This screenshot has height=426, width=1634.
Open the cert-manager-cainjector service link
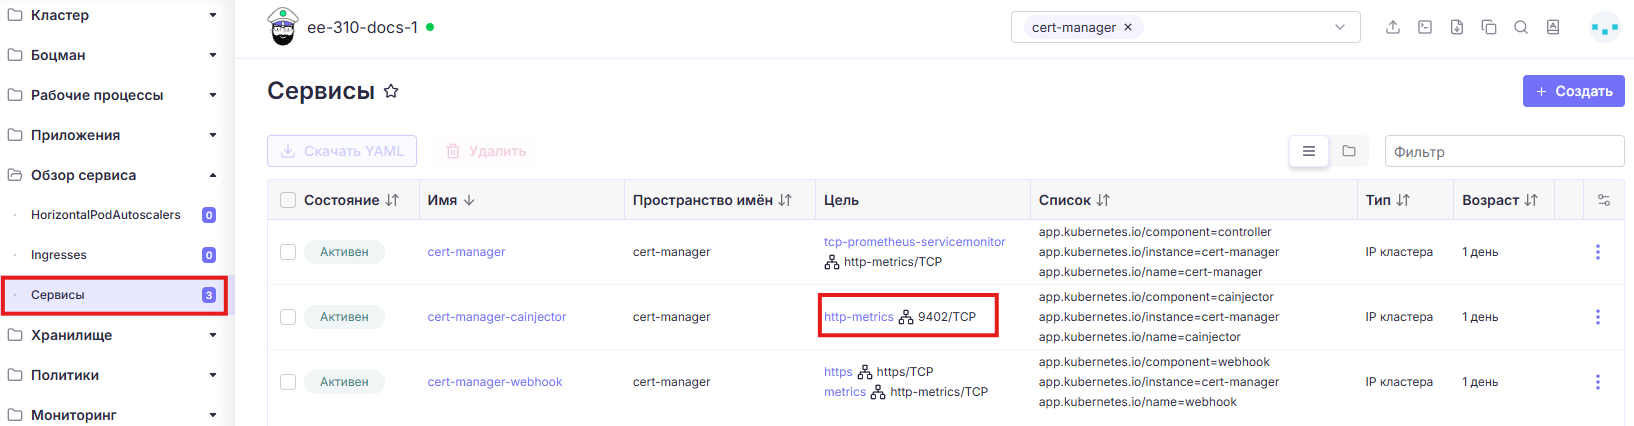(497, 317)
